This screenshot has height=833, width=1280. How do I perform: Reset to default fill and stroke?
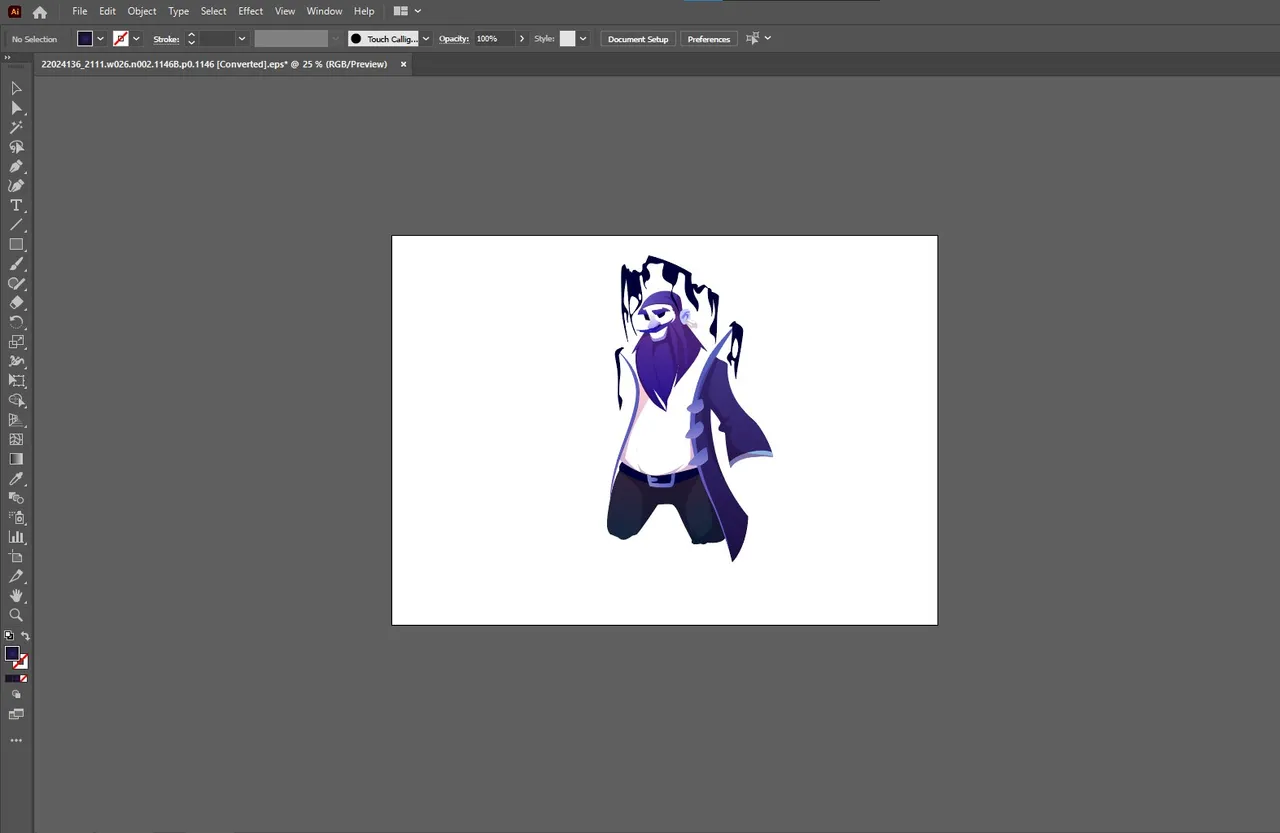(x=9, y=636)
